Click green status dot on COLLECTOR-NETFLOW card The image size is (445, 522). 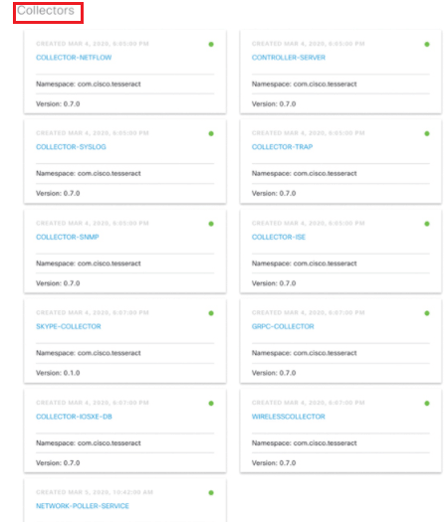(x=211, y=44)
